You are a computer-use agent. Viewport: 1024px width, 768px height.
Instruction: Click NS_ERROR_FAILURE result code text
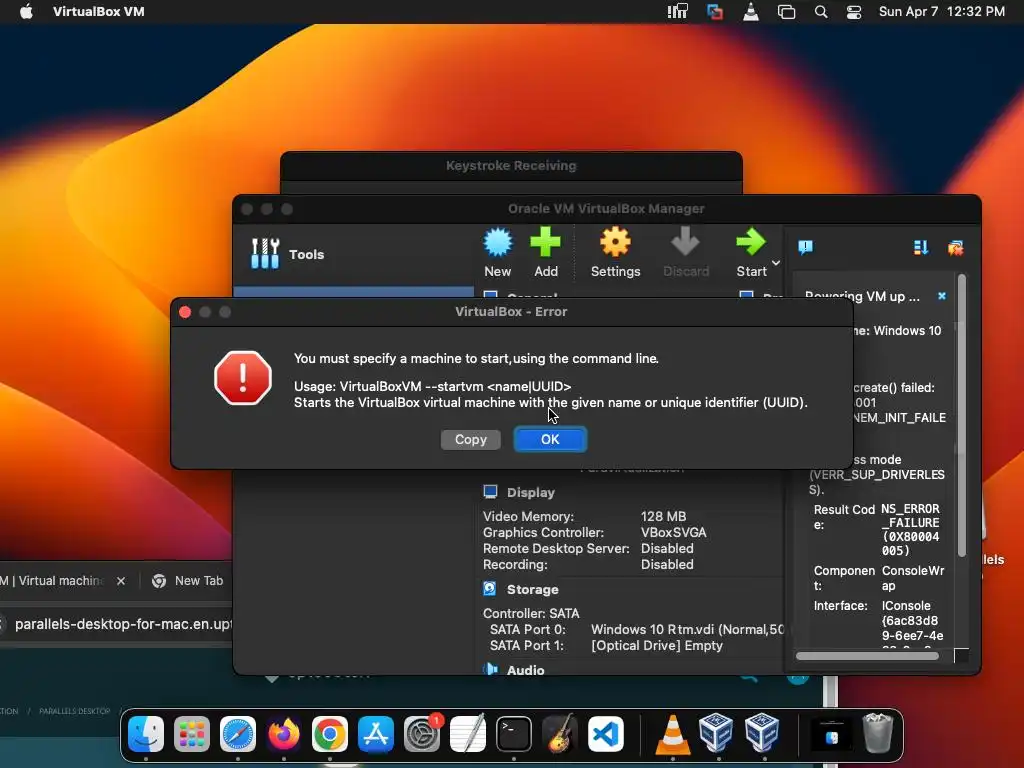910,530
